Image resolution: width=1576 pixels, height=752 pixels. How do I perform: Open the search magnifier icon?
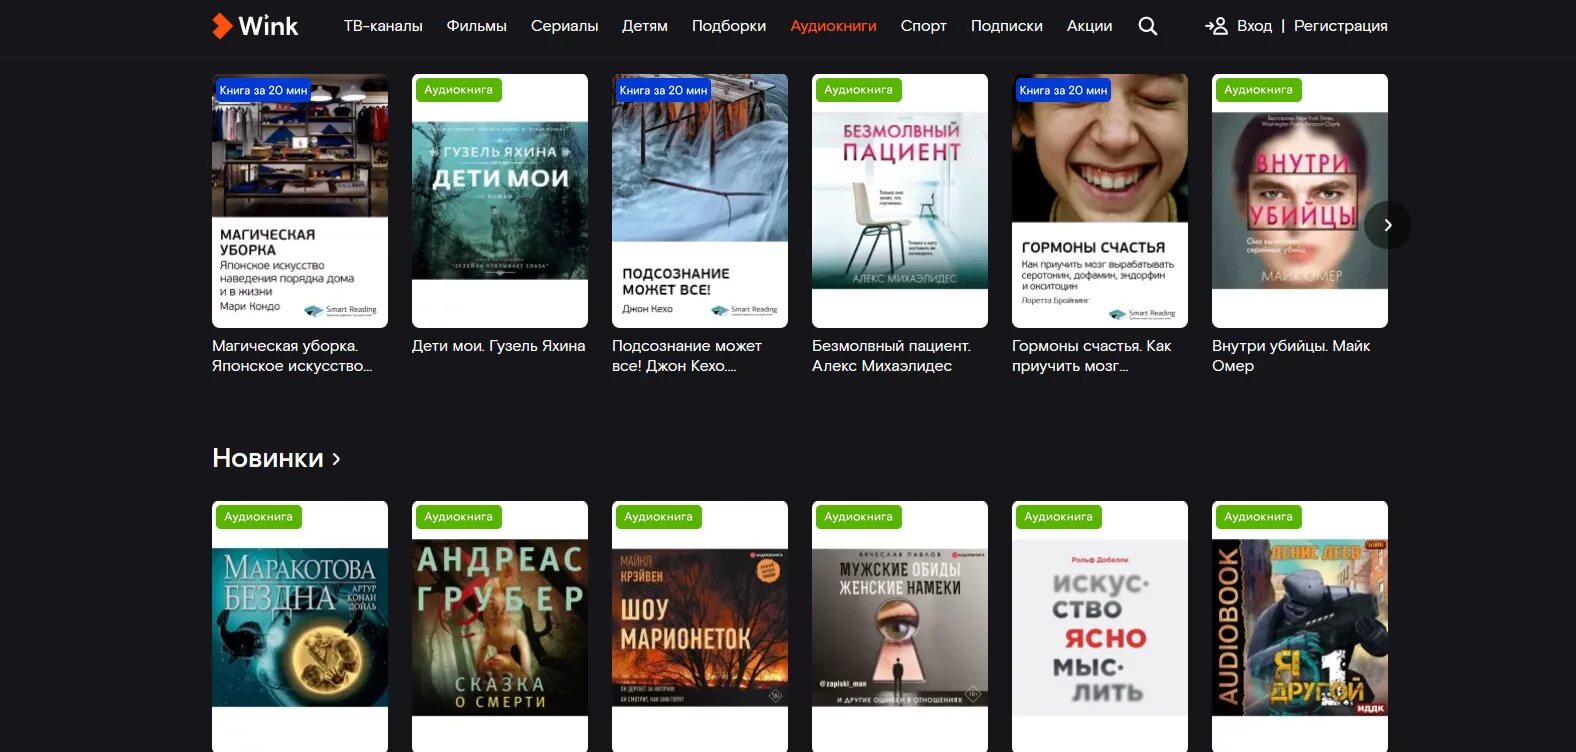[x=1148, y=26]
